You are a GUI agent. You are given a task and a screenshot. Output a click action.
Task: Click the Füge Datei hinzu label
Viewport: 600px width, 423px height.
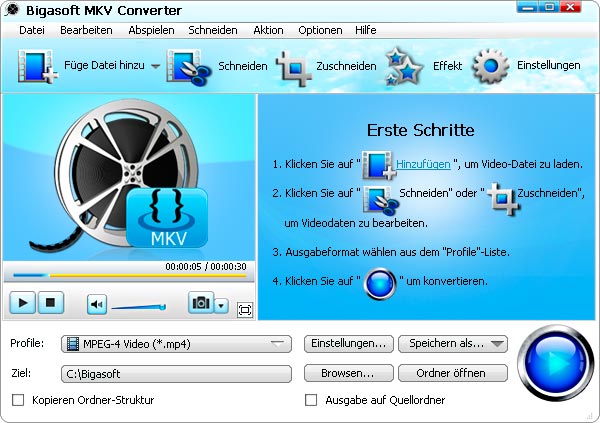(x=104, y=65)
